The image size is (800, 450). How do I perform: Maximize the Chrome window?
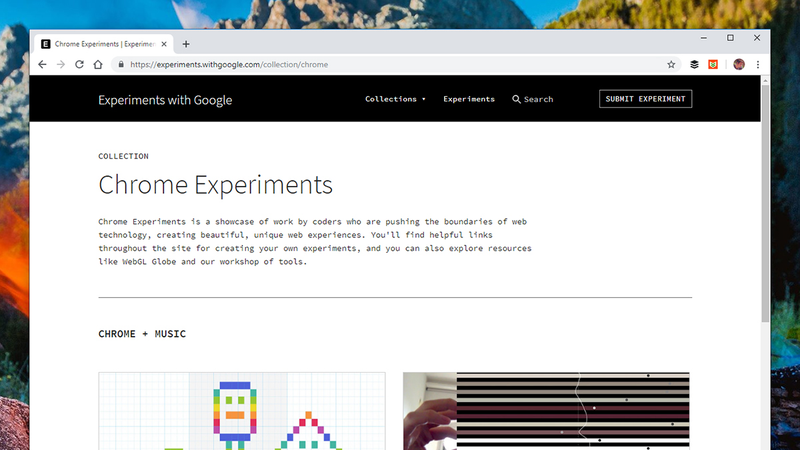[x=730, y=38]
